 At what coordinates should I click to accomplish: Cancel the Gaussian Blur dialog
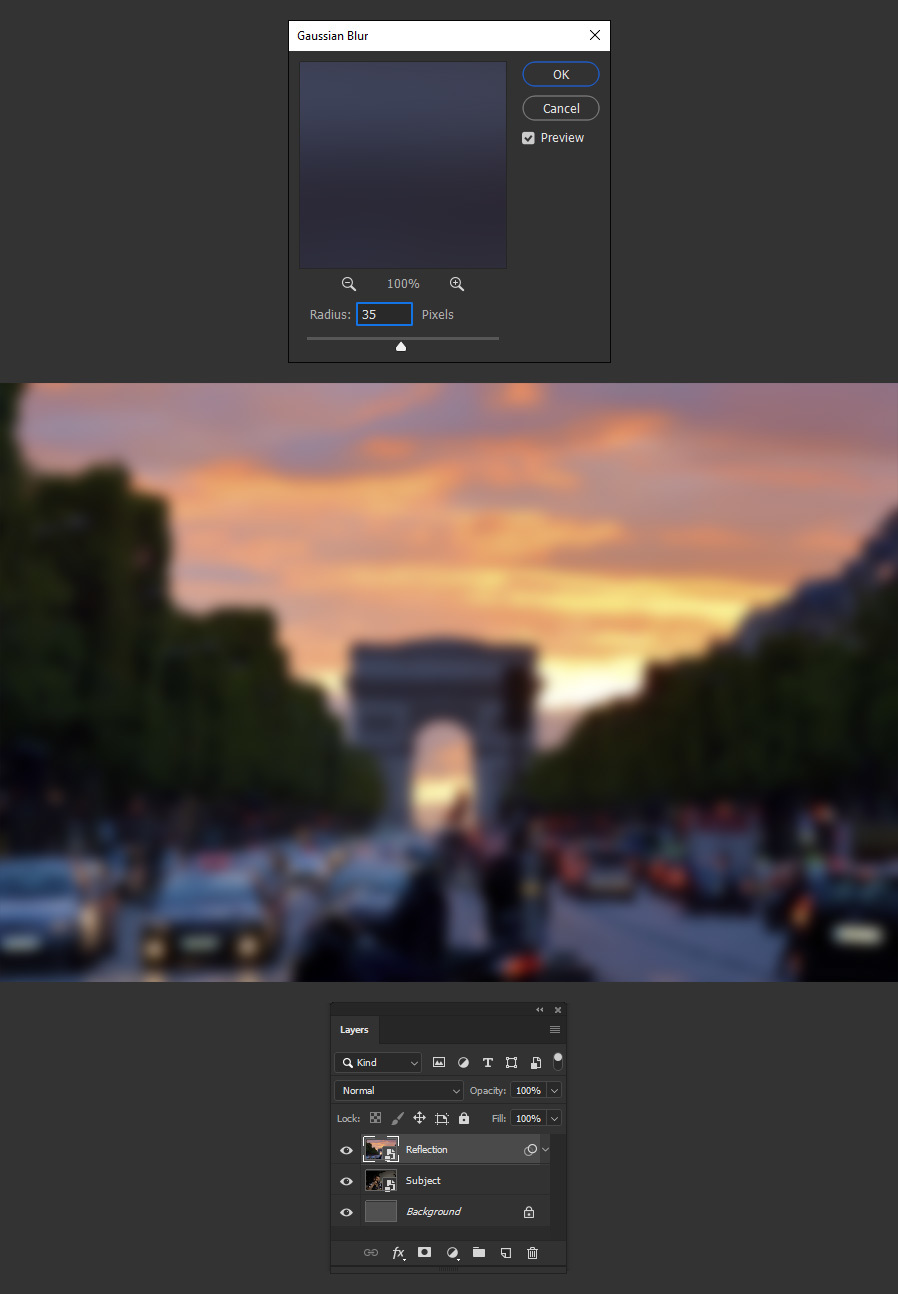[x=561, y=108]
